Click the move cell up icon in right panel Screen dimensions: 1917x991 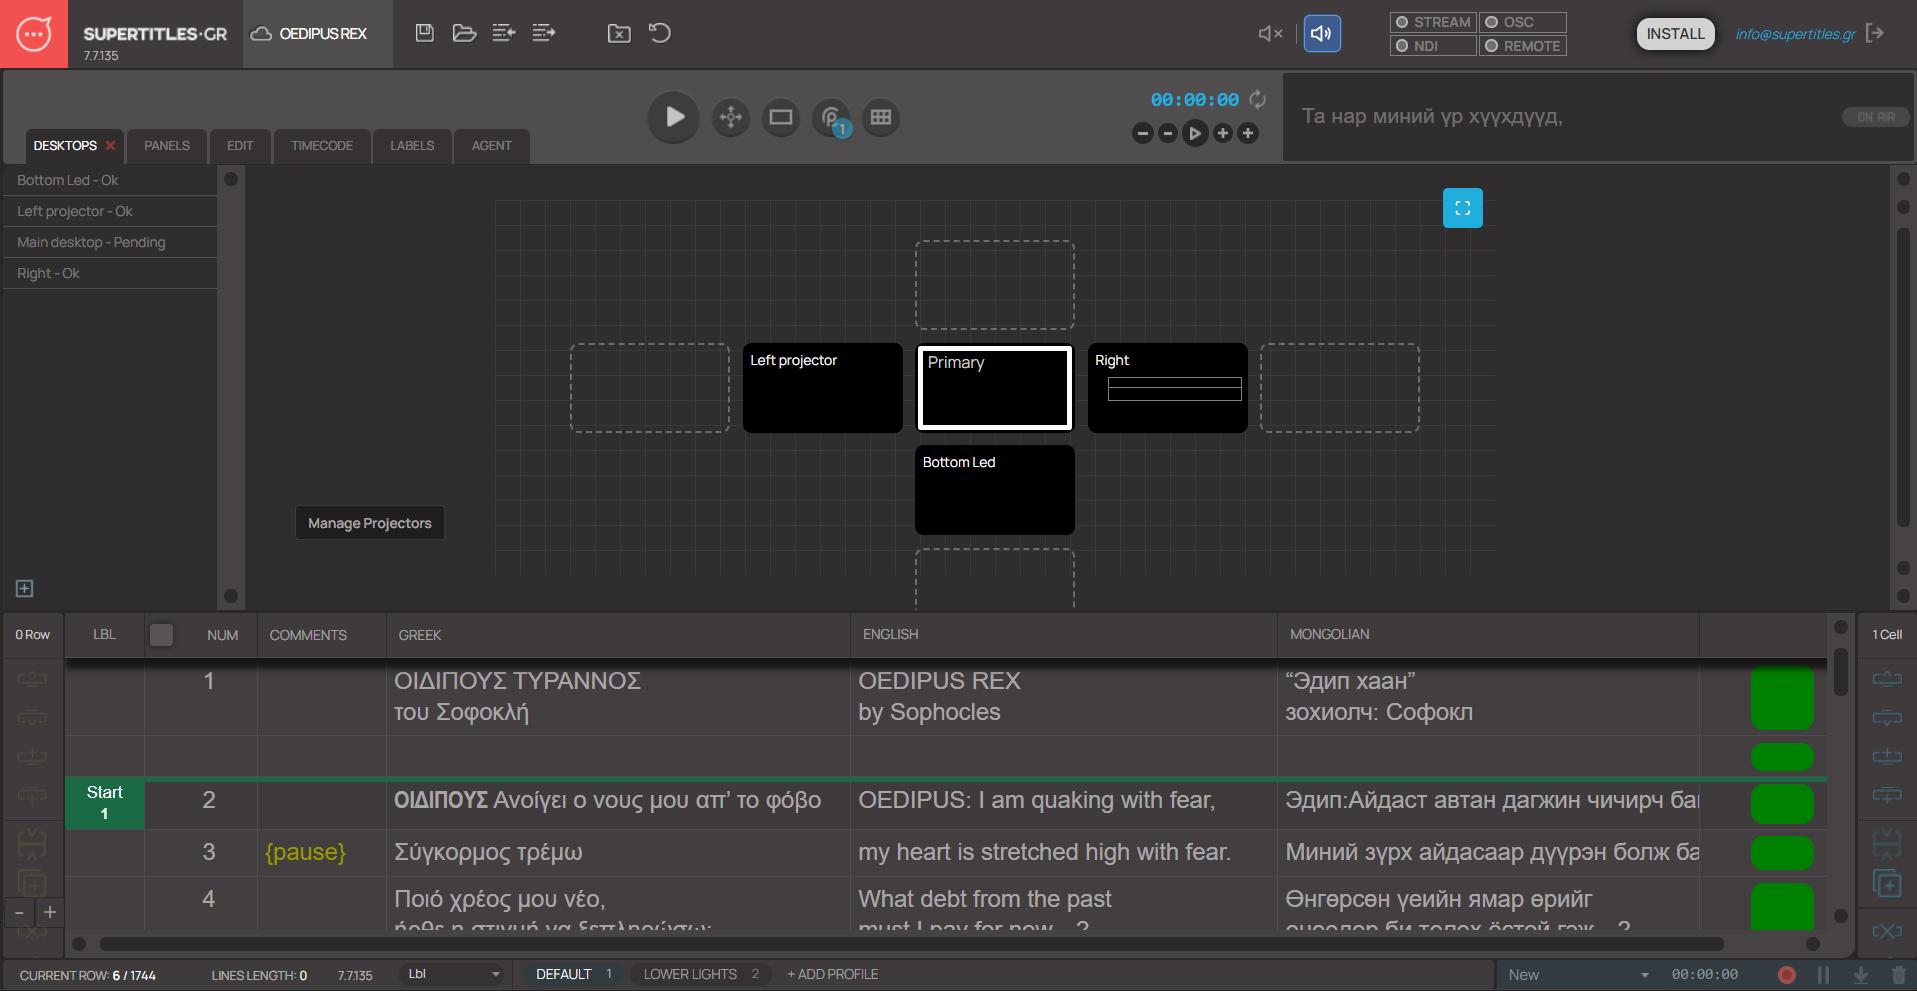1887,680
